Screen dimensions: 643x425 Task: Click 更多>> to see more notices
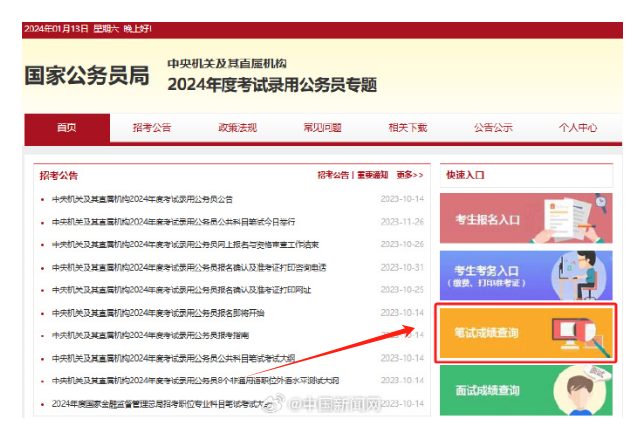410,175
